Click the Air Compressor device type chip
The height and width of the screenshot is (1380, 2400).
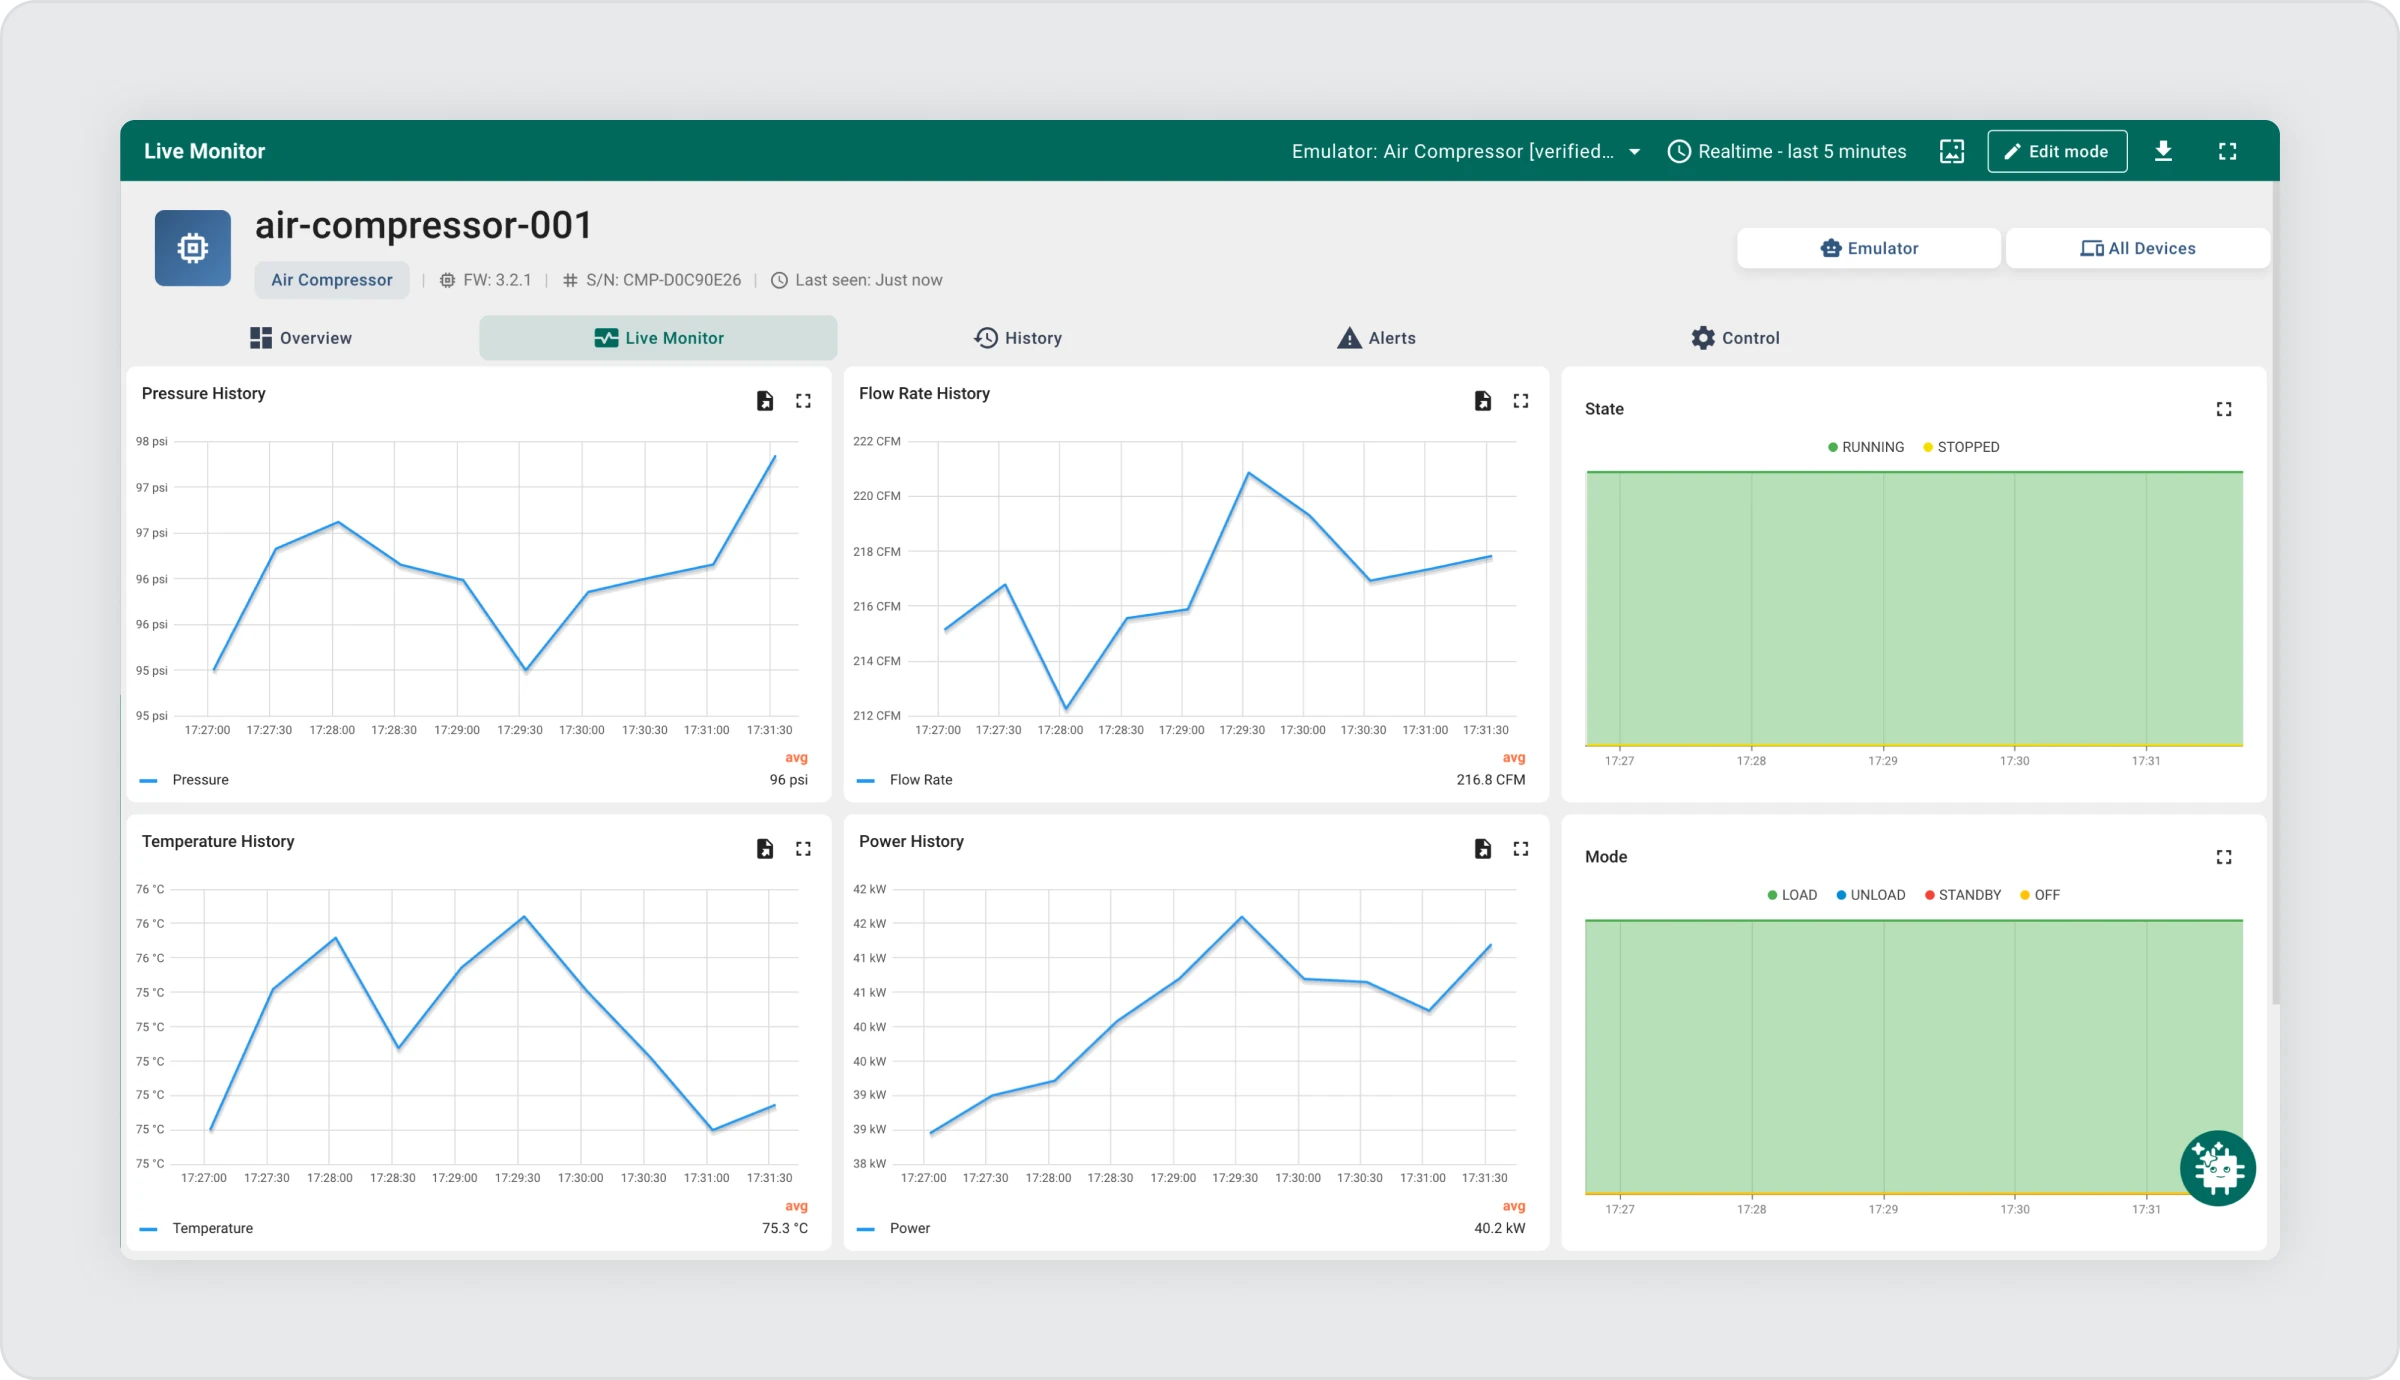pyautogui.click(x=331, y=280)
